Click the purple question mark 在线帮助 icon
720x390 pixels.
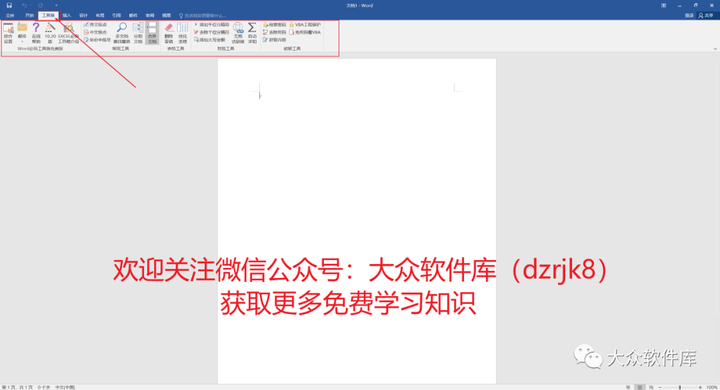pos(36,34)
